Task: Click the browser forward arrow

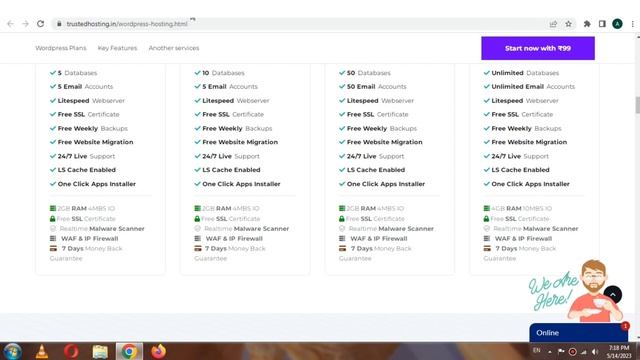Action: point(25,24)
